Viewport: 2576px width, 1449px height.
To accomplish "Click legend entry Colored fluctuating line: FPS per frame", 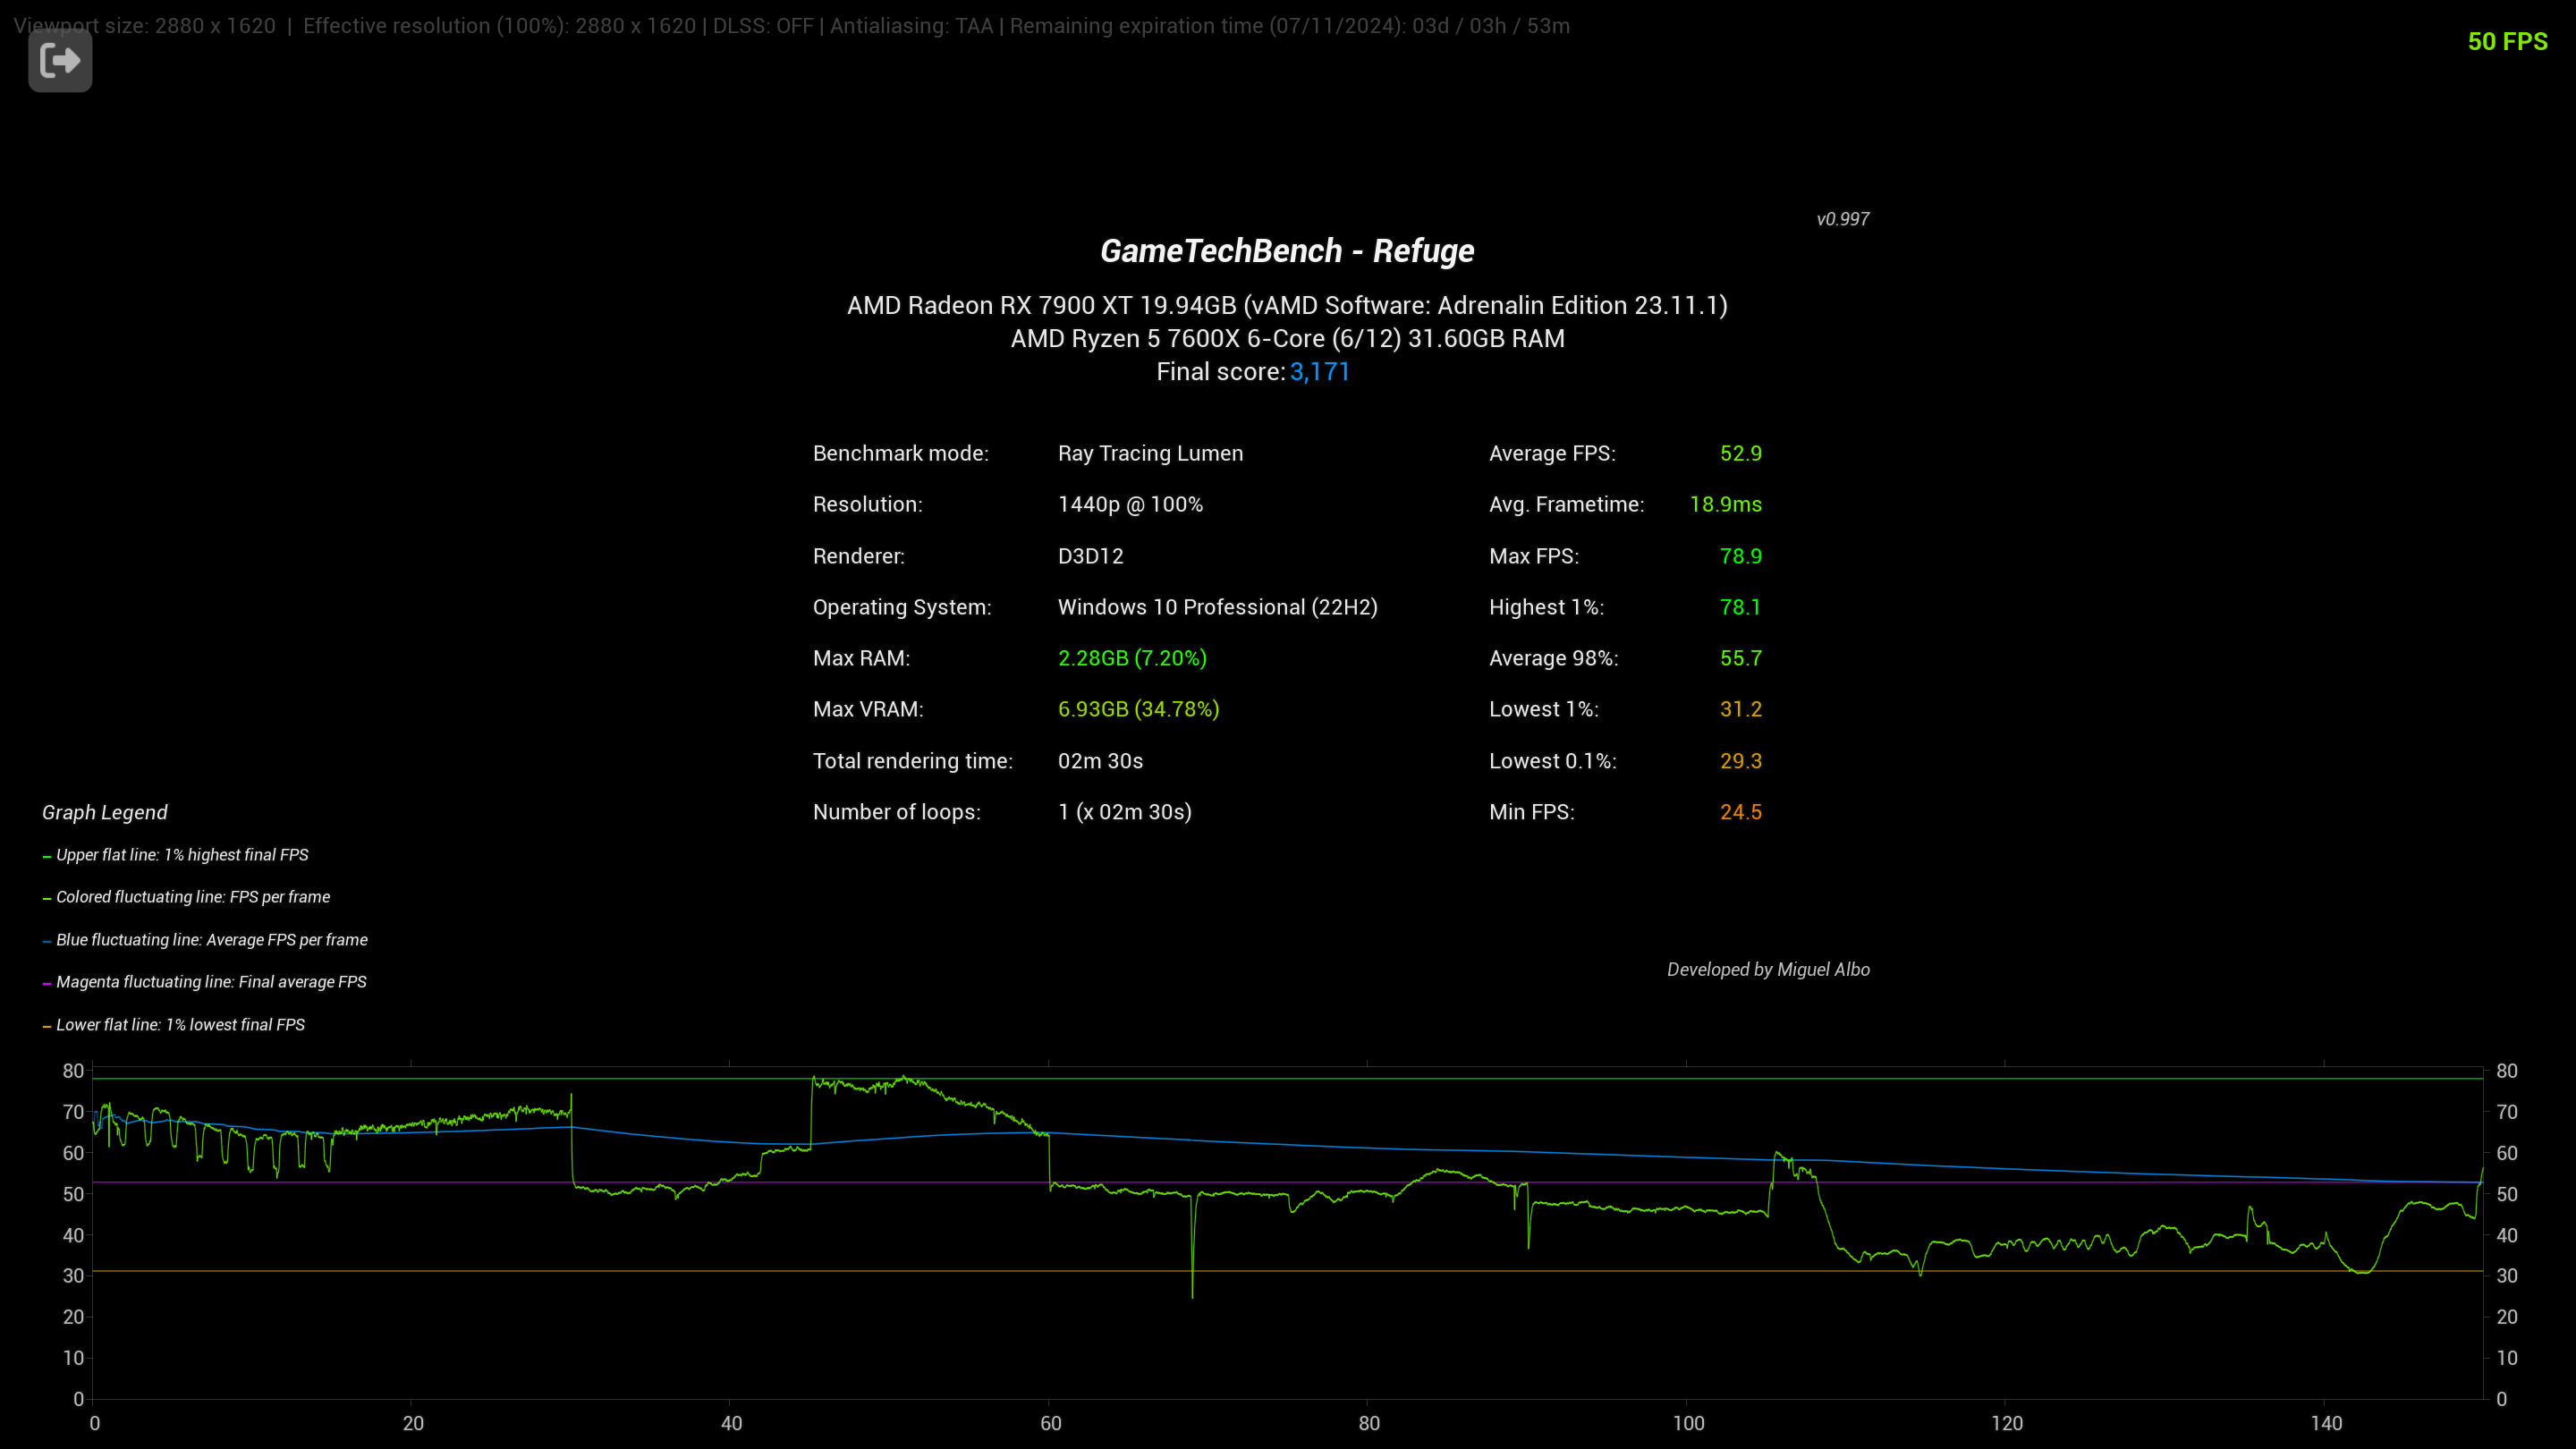I will coord(193,898).
